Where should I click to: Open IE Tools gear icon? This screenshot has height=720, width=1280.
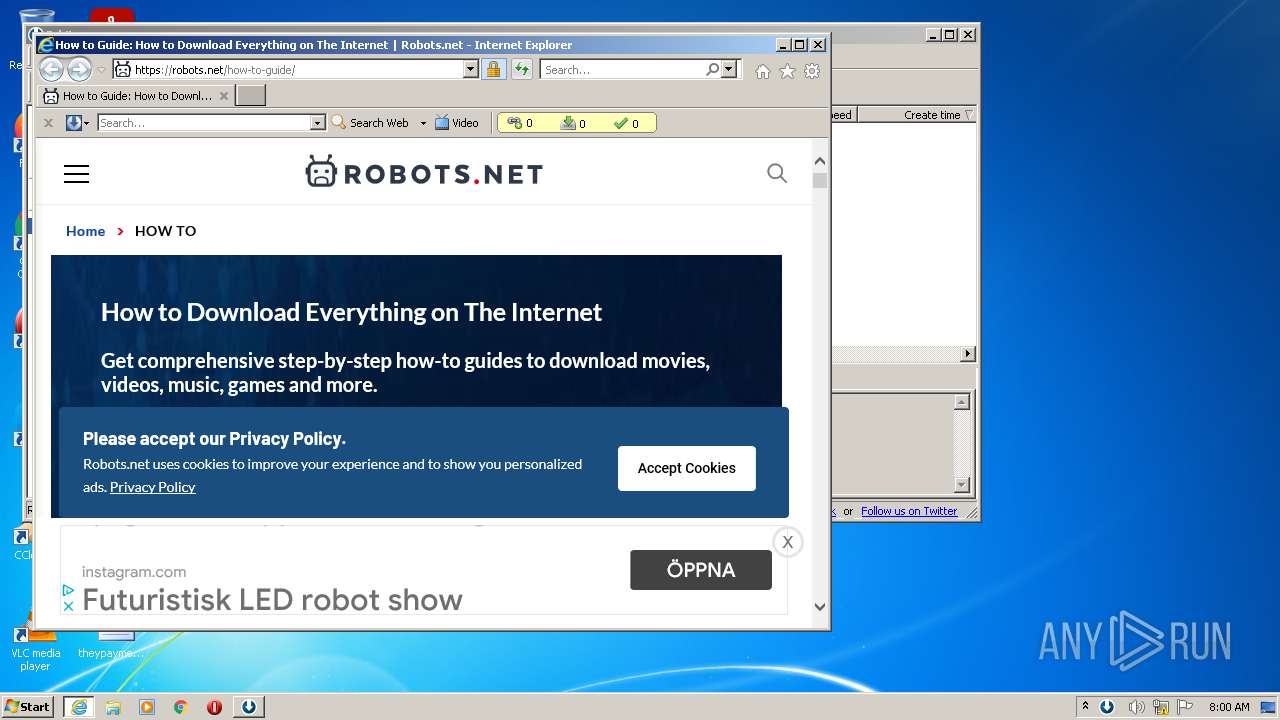tap(812, 71)
